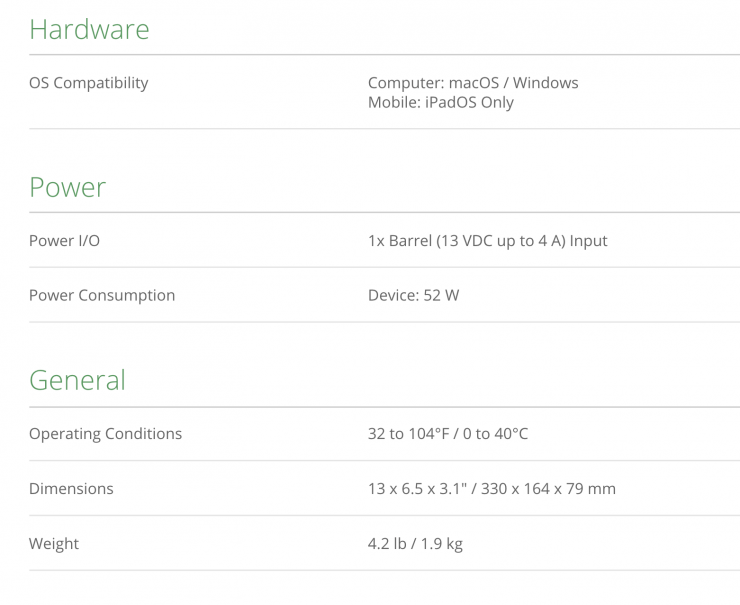This screenshot has width=740, height=605.
Task: Select the Operating Conditions label
Action: coord(105,434)
